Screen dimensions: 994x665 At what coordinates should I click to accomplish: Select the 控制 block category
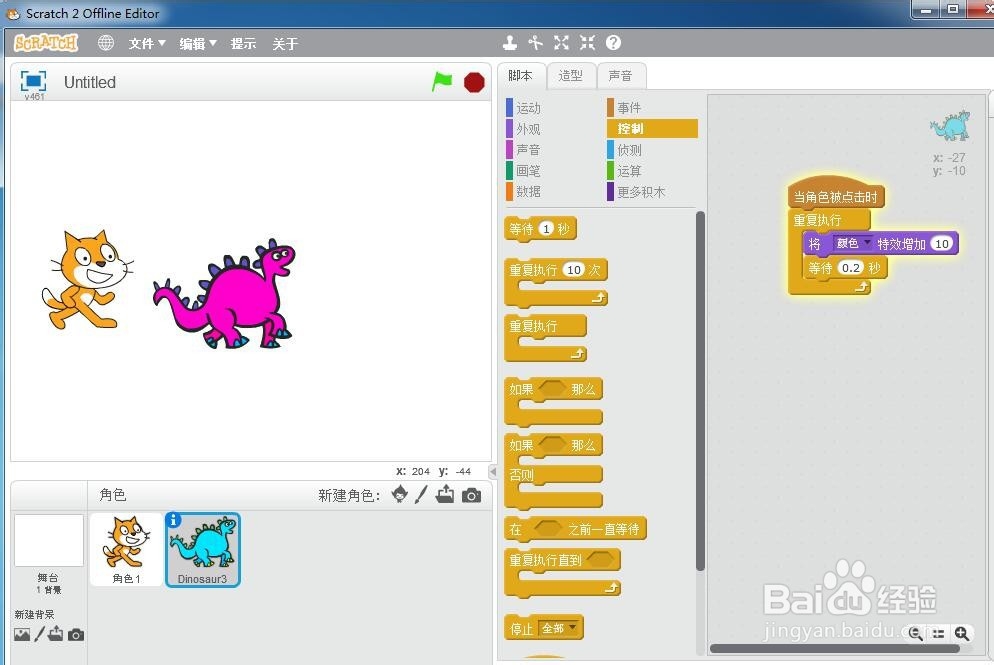tap(652, 129)
